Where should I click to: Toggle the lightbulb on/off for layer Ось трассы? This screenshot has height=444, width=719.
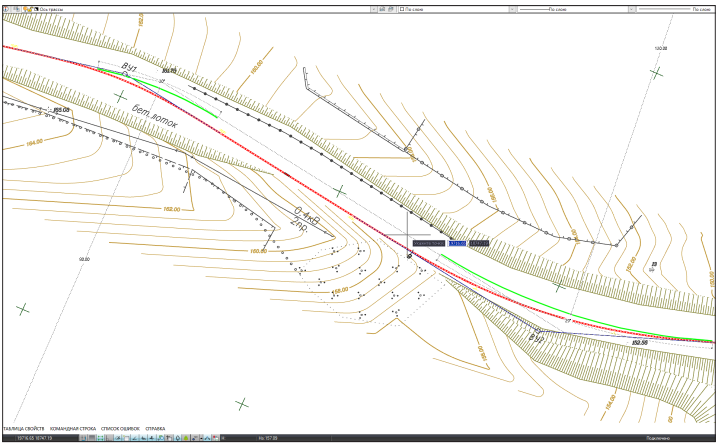(x=24, y=9)
